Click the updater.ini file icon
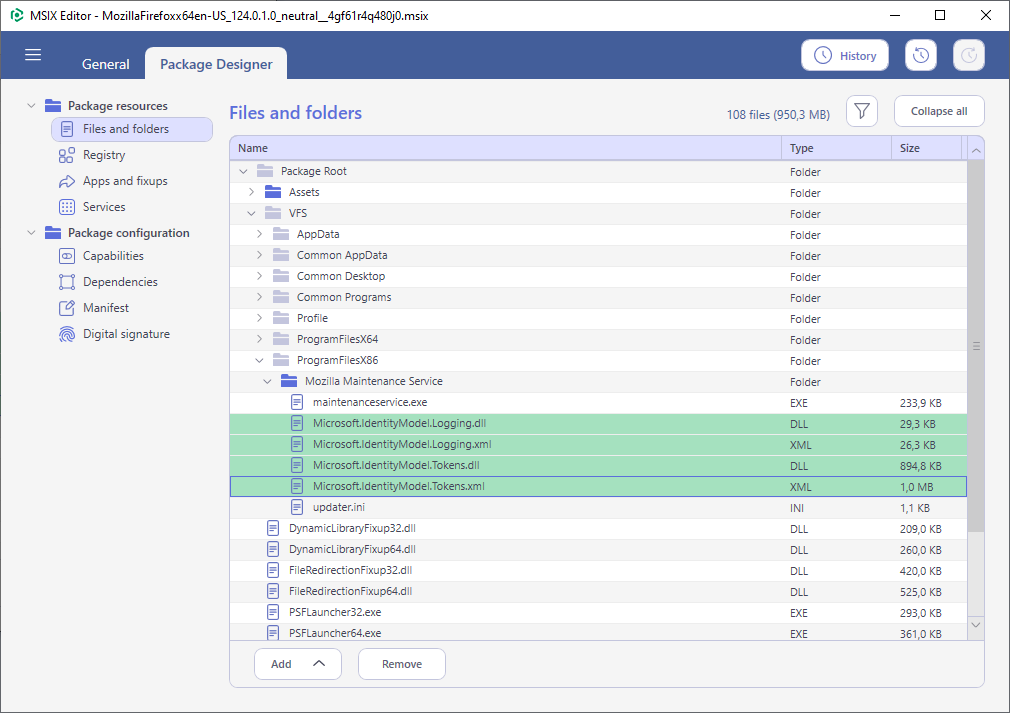1010x713 pixels. pos(297,507)
